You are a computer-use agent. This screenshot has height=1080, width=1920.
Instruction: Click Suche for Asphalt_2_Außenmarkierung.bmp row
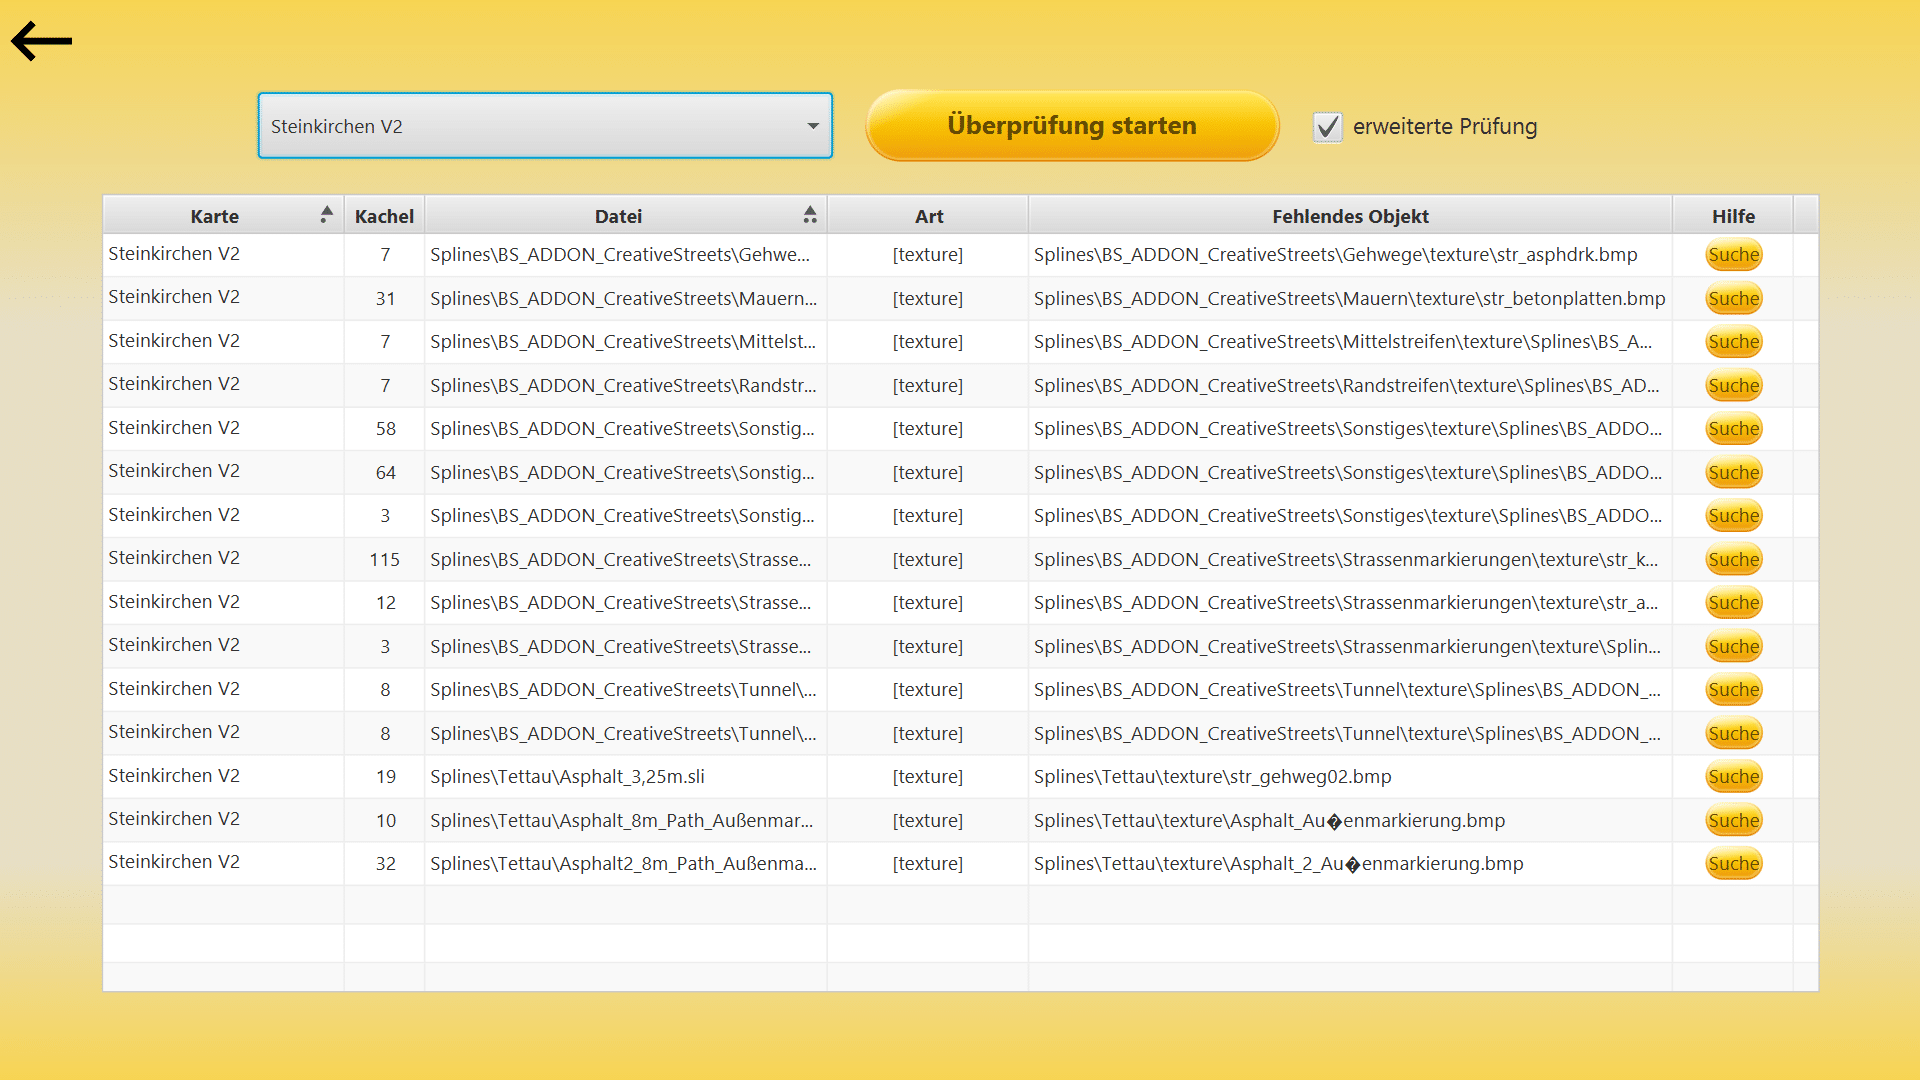[x=1733, y=864]
